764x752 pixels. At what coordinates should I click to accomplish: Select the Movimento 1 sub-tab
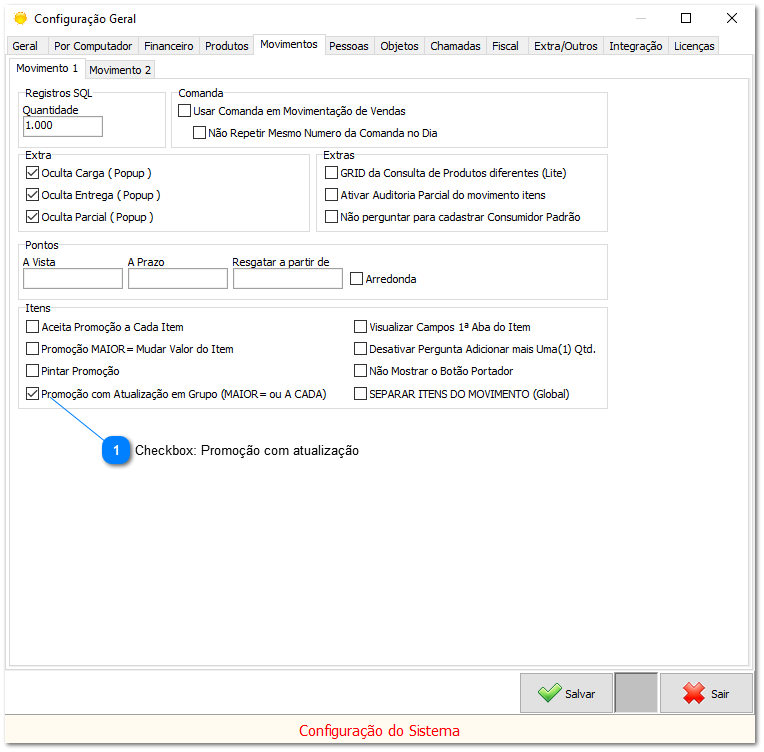point(47,68)
